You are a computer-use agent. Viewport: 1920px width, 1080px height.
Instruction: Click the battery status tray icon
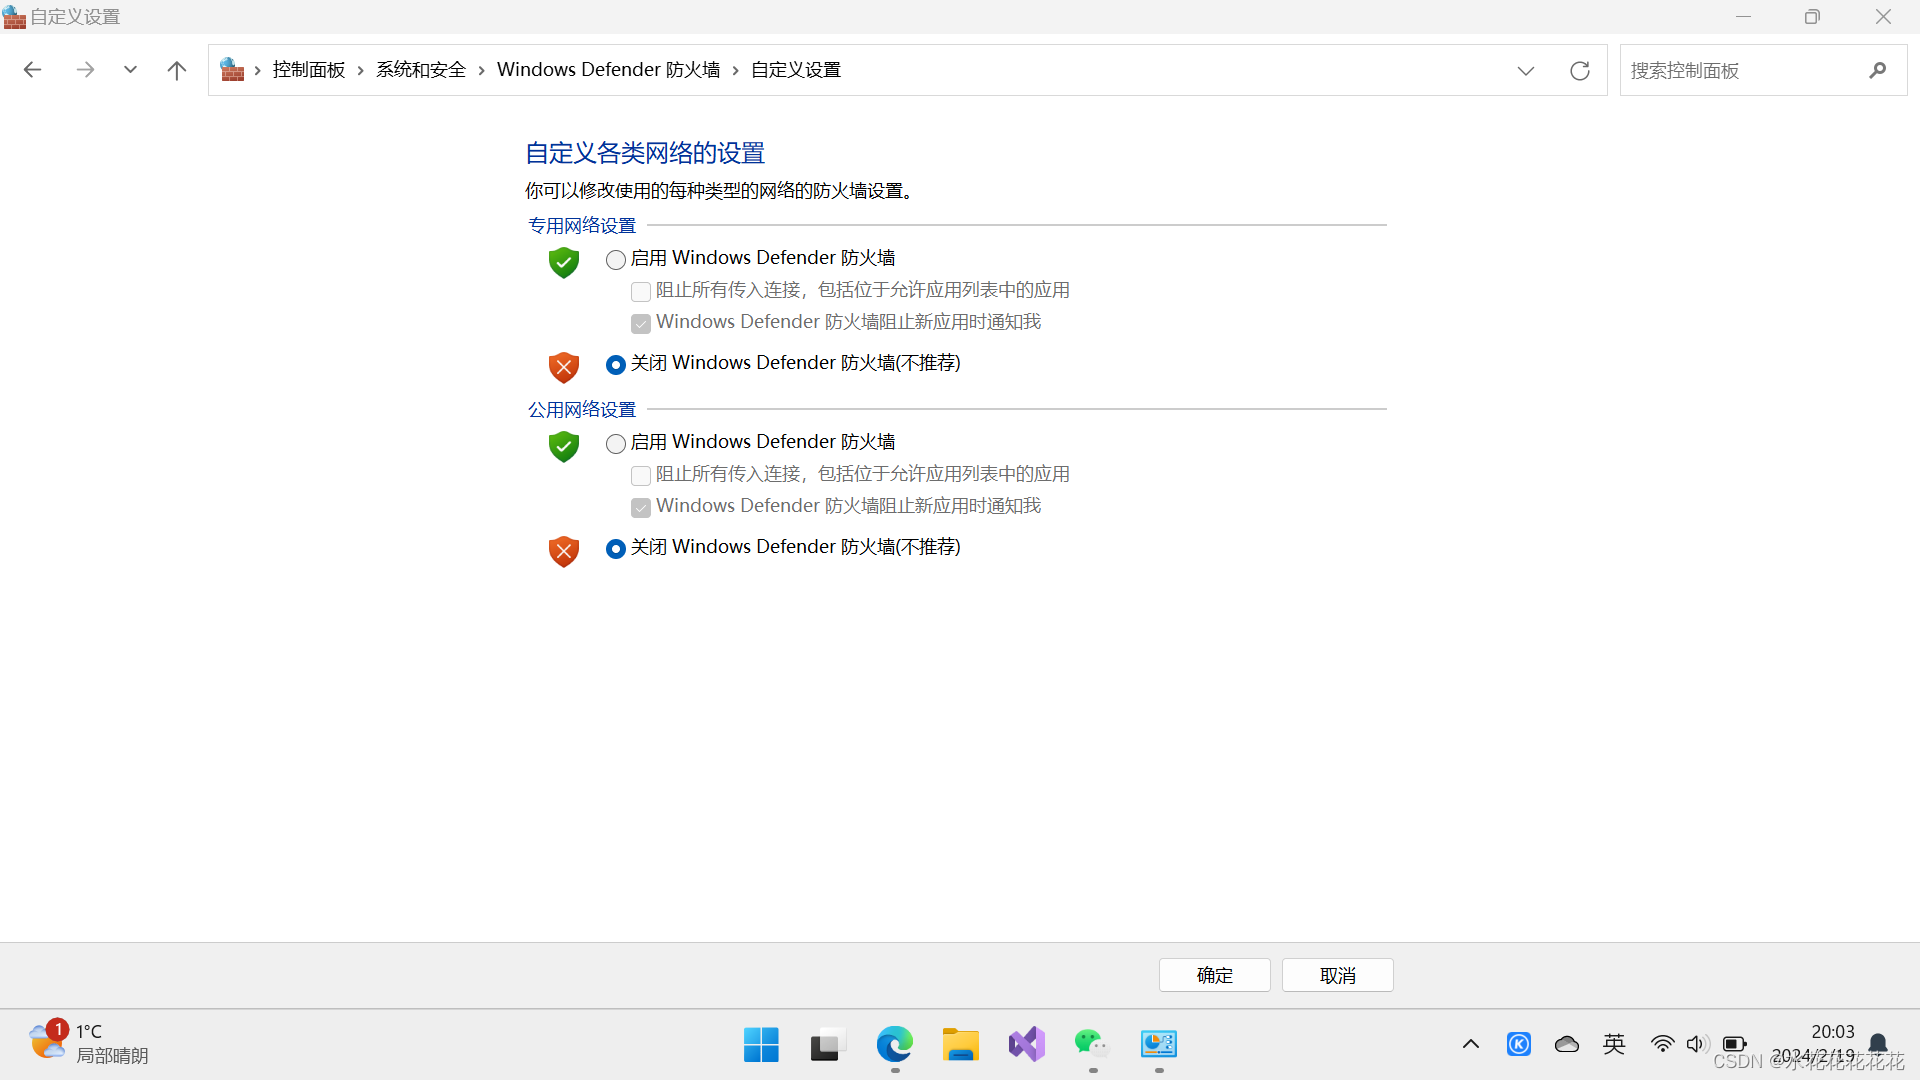pos(1735,1044)
